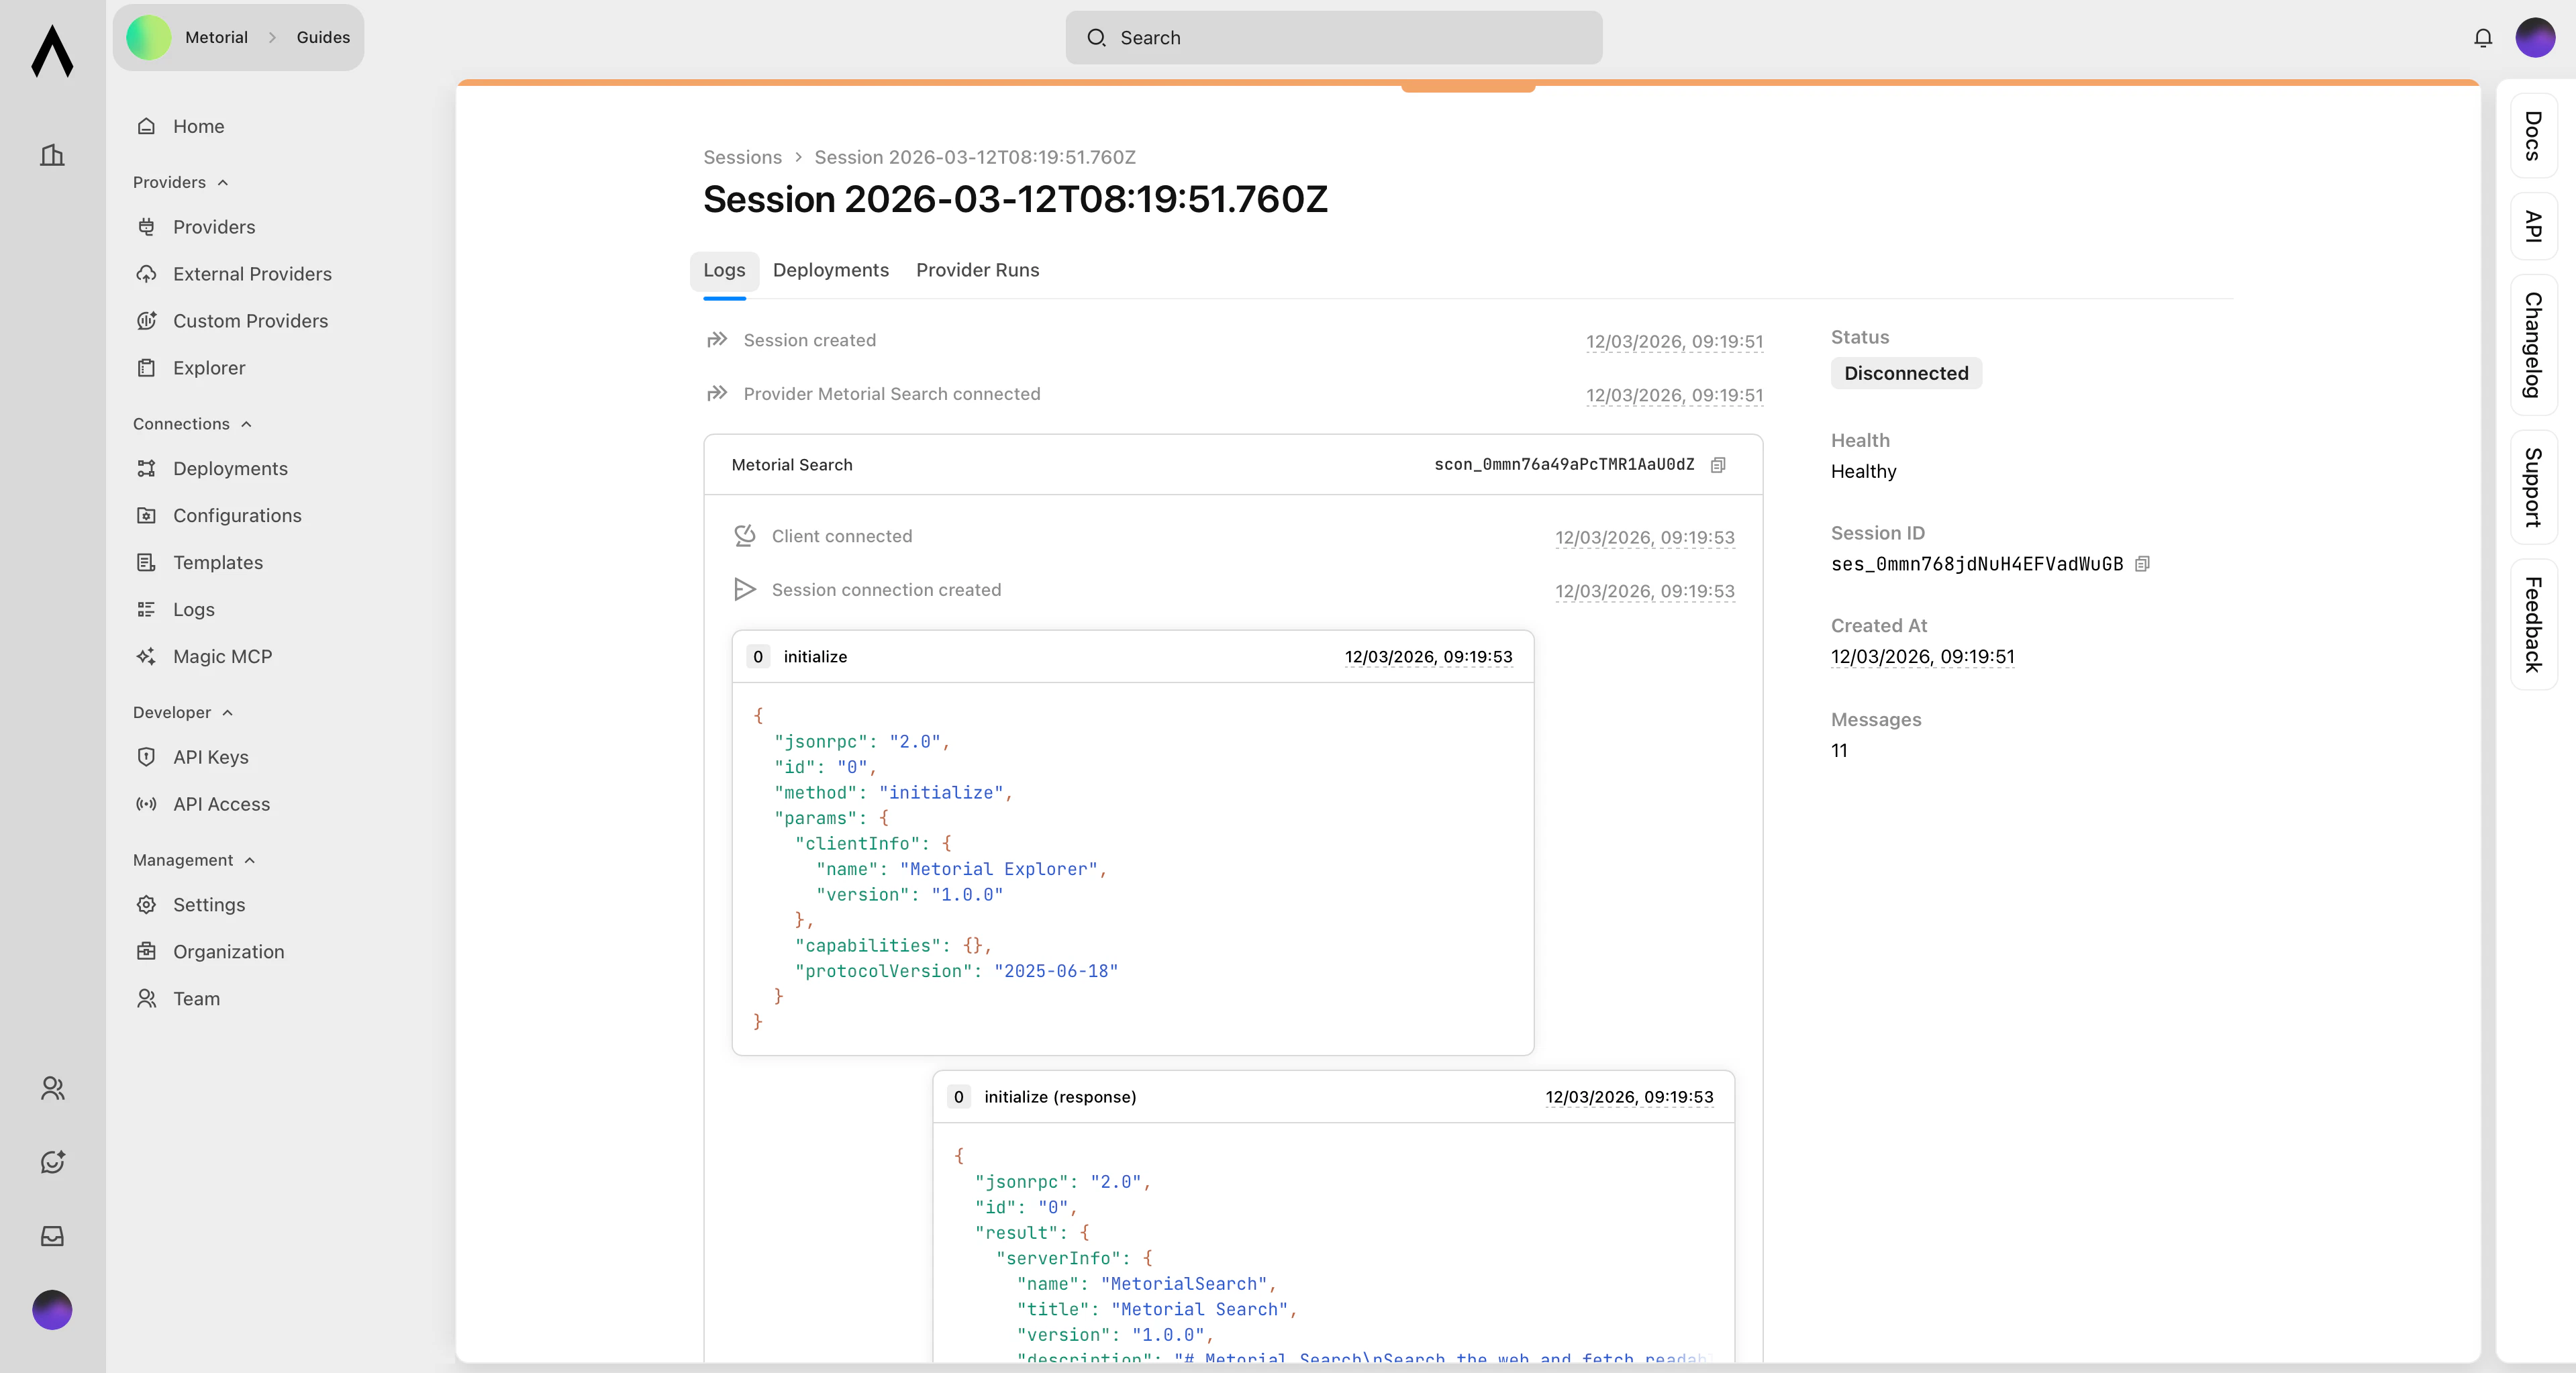Viewport: 2576px width, 1373px height.
Task: Click the chat sparkle icon in left rail
Action: [x=52, y=1162]
